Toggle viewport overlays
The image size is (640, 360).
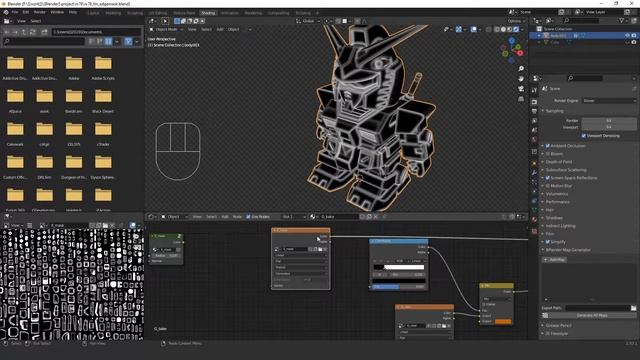click(x=473, y=29)
